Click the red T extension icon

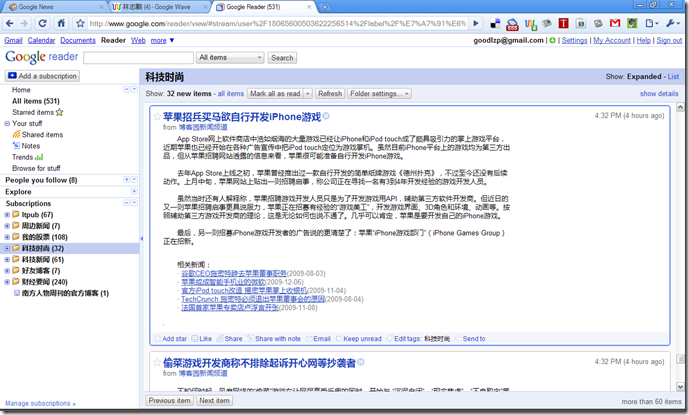[x=563, y=23]
